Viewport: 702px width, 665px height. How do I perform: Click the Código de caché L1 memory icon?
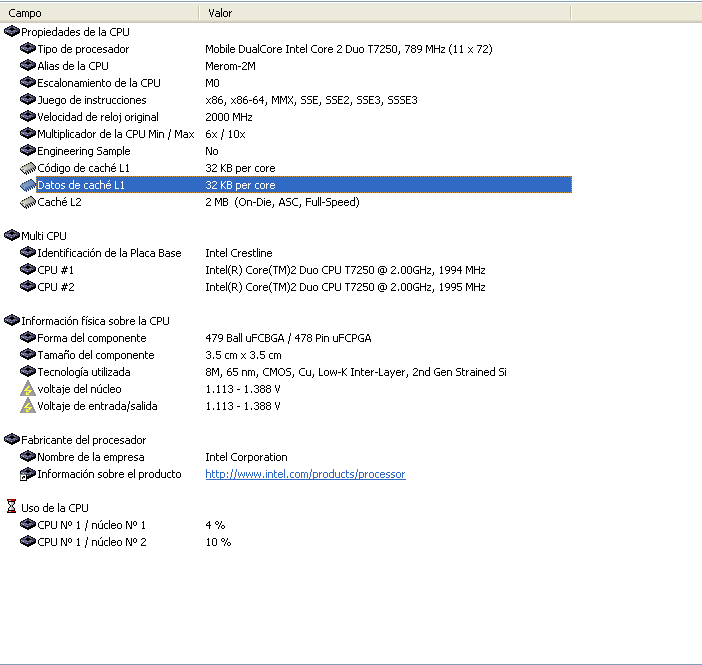28,168
